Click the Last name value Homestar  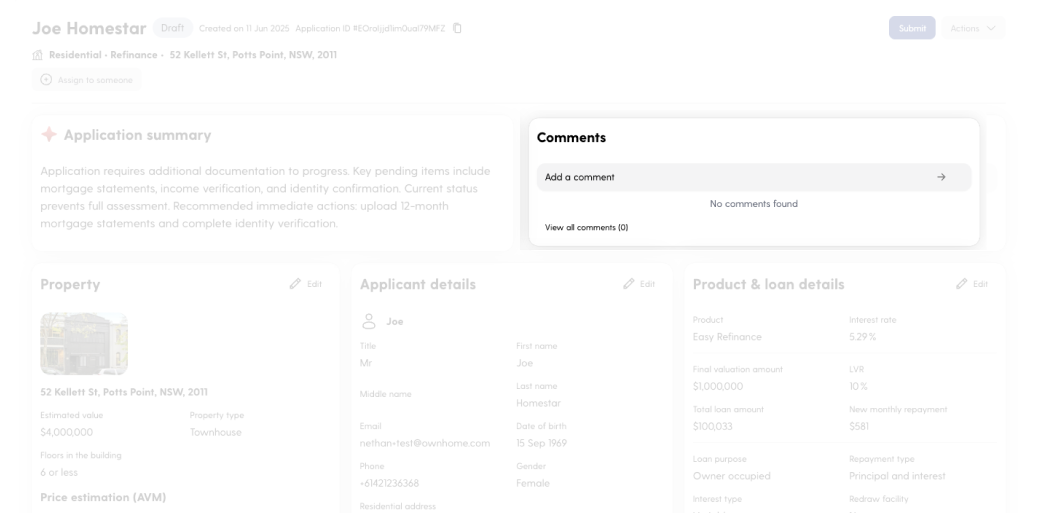click(x=538, y=403)
